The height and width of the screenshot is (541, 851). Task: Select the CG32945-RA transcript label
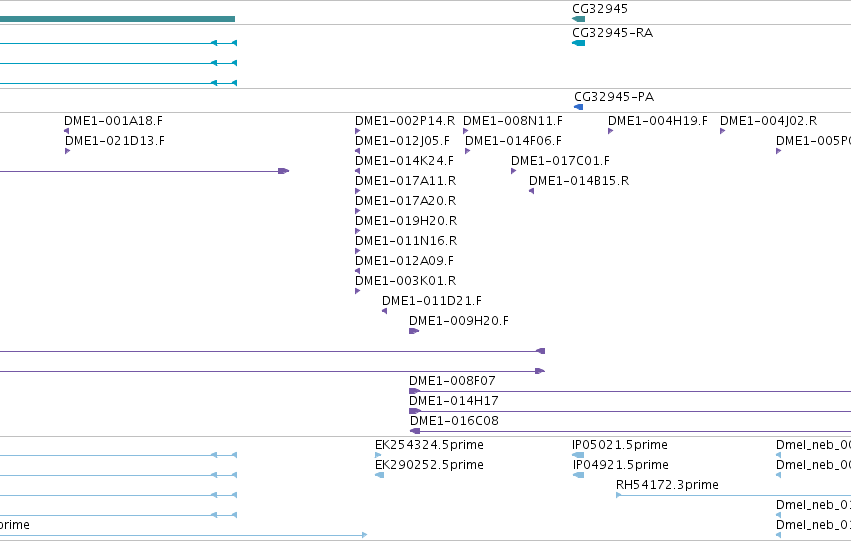[x=612, y=33]
